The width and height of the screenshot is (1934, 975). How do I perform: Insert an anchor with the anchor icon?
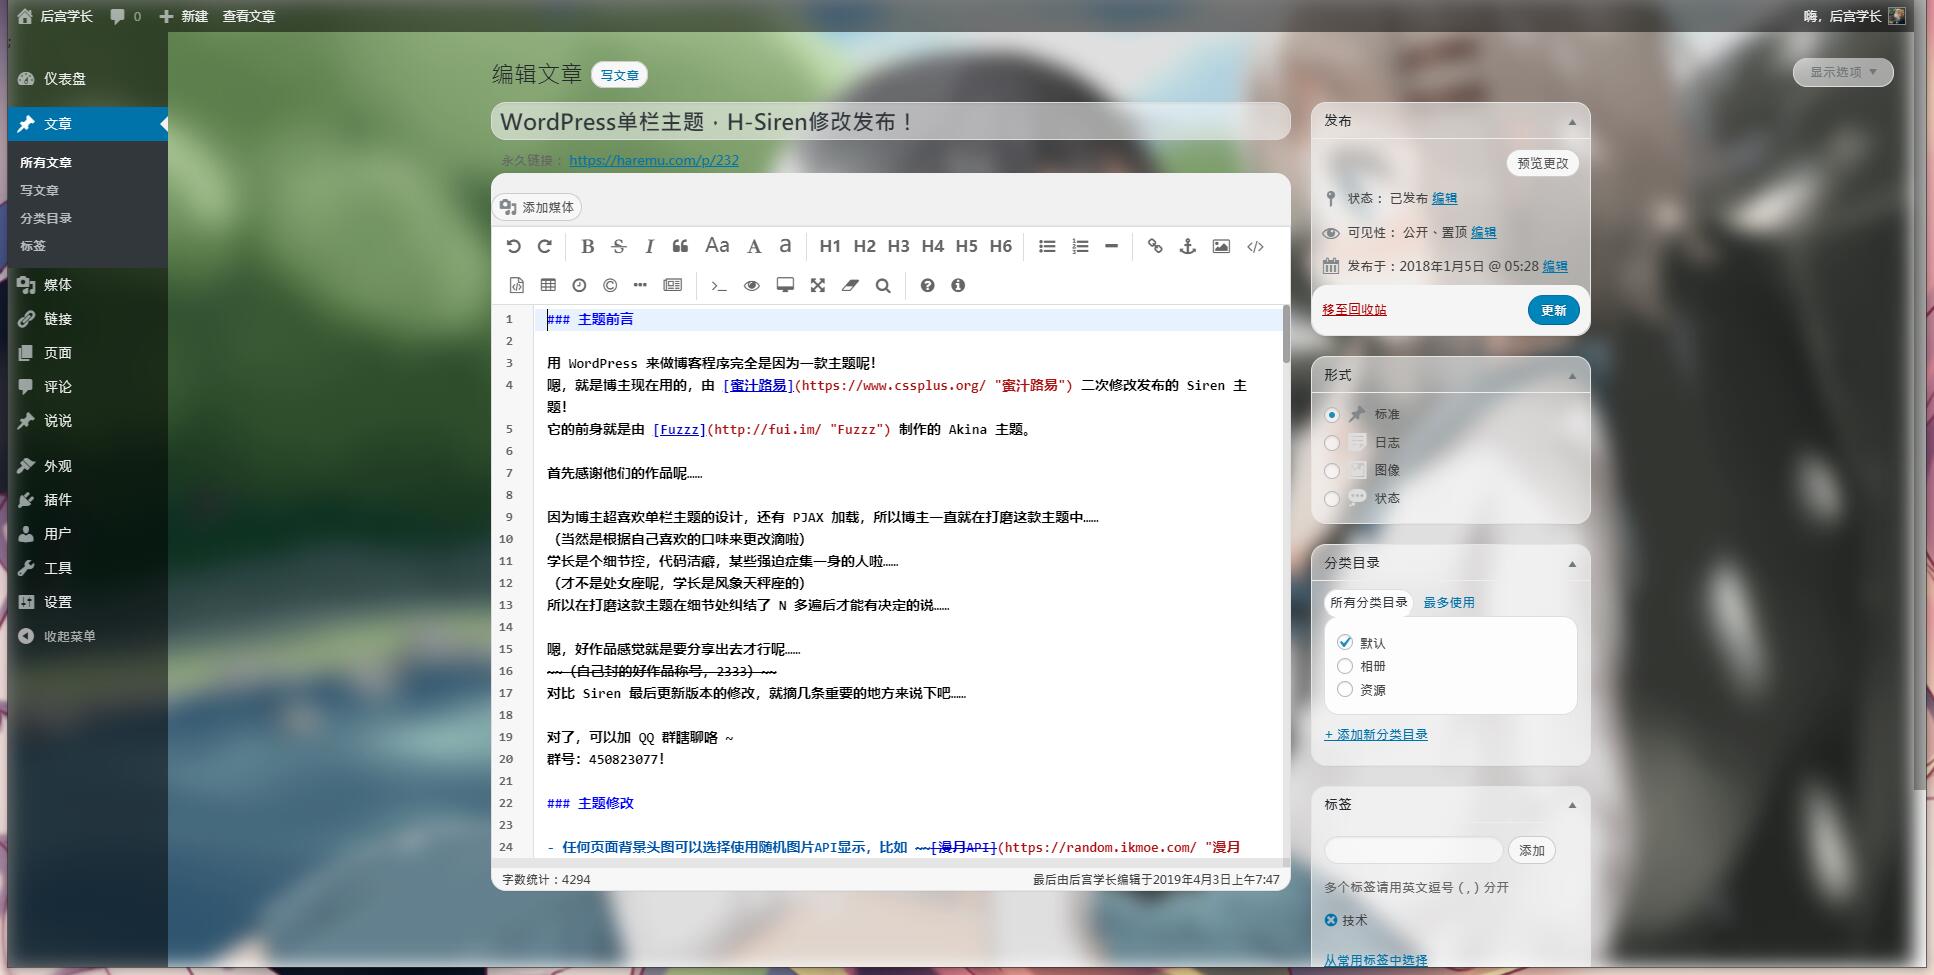coord(1187,246)
